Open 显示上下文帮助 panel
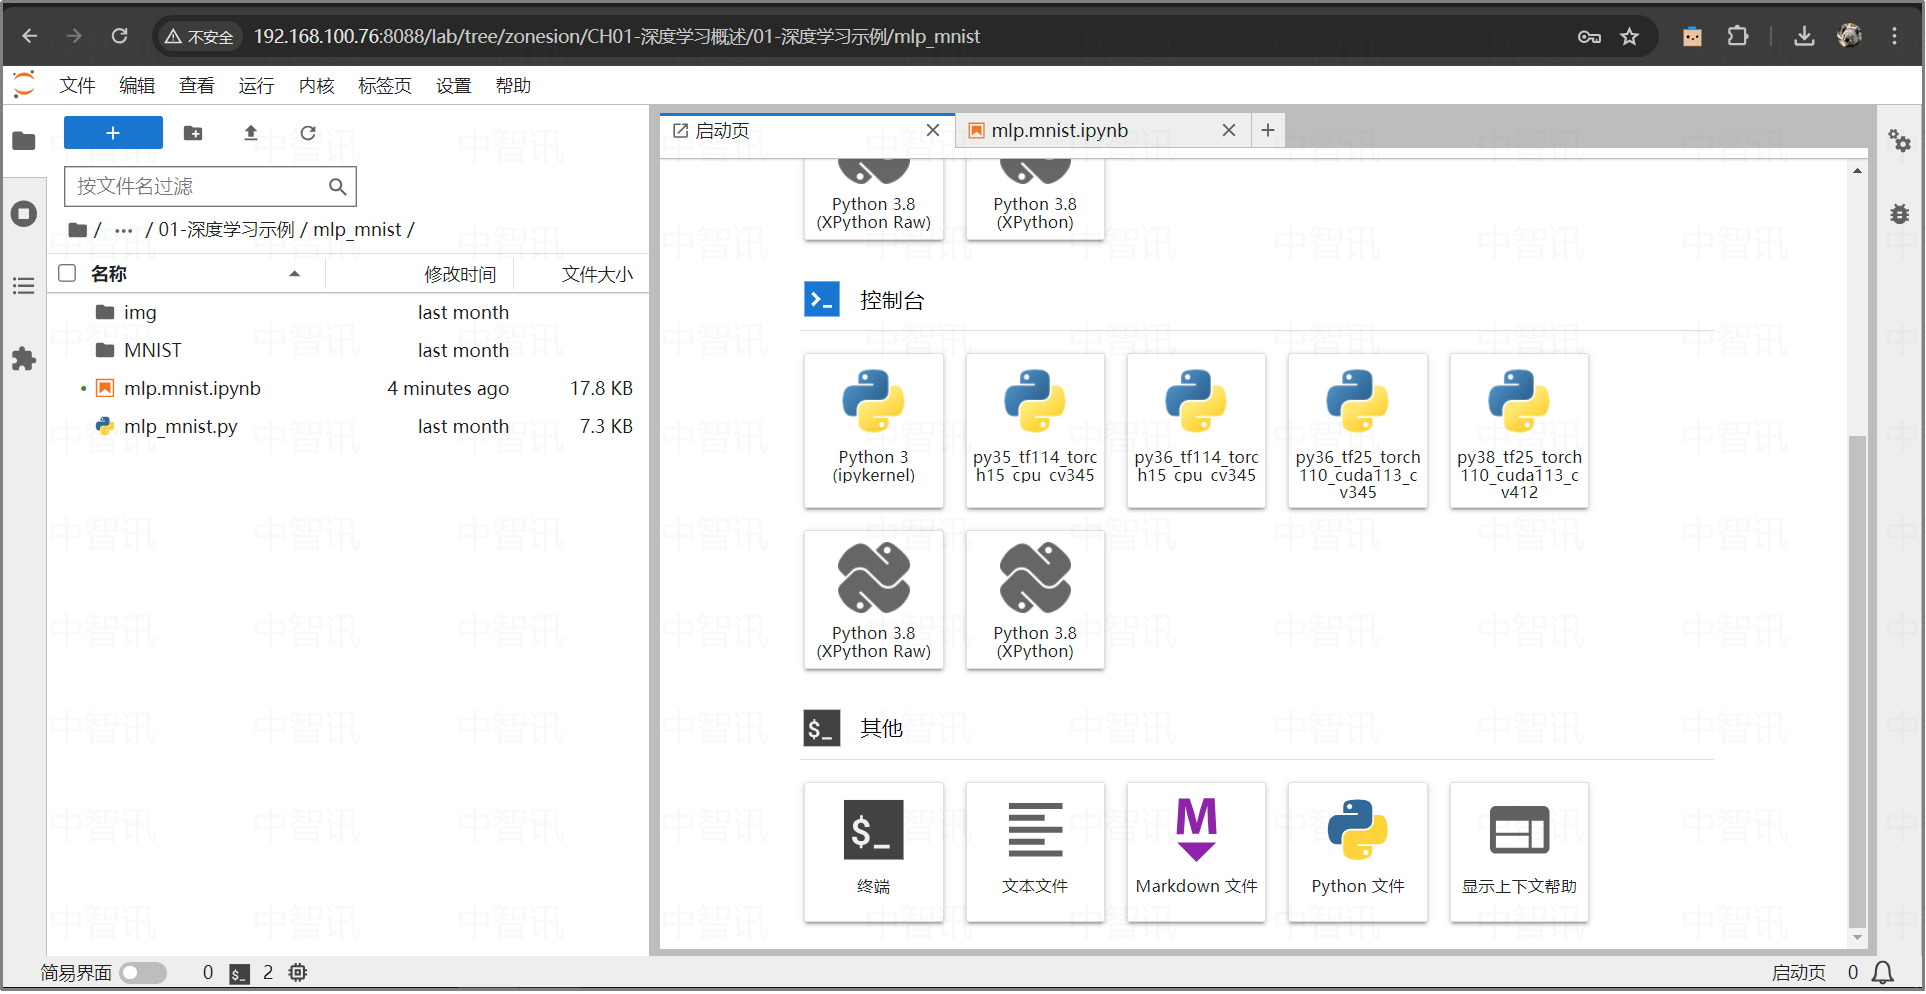The image size is (1926, 994). [x=1519, y=852]
